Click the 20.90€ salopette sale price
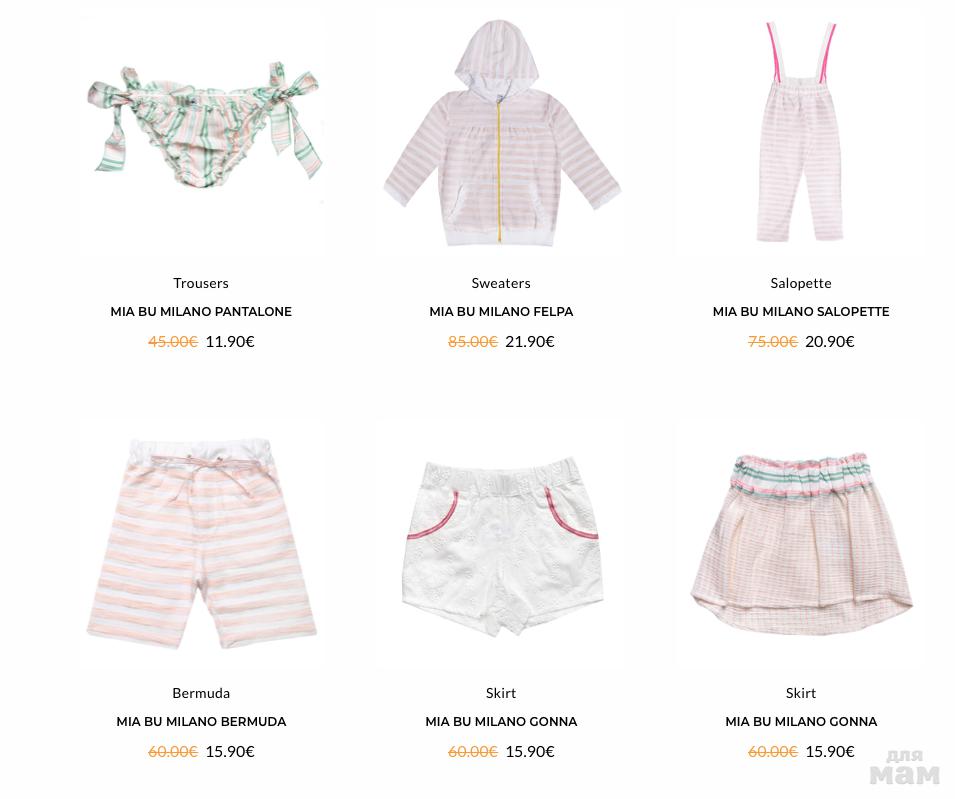 830,342
